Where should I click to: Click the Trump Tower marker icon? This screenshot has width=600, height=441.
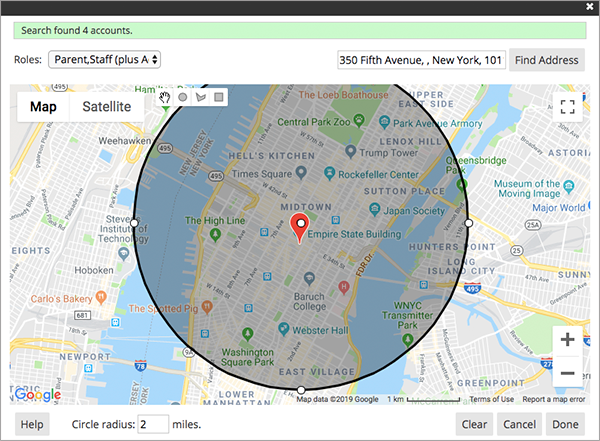point(351,151)
